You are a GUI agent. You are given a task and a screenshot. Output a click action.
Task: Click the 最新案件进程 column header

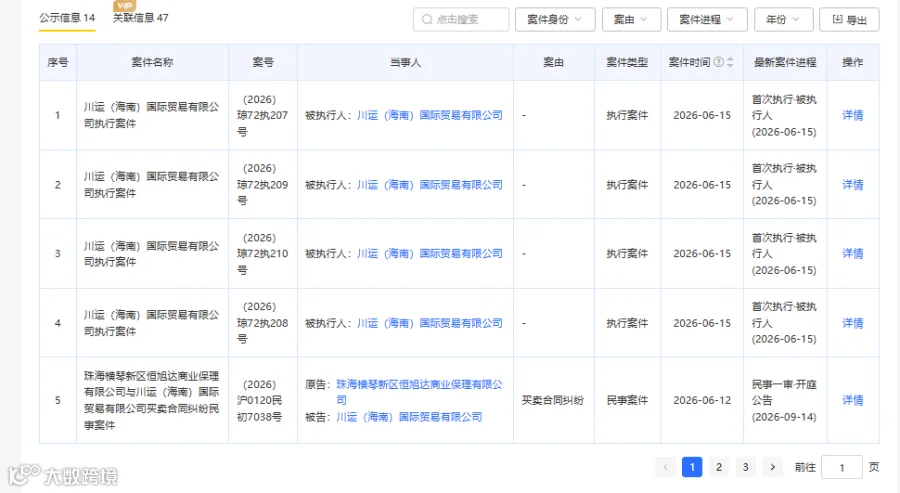pyautogui.click(x=785, y=62)
